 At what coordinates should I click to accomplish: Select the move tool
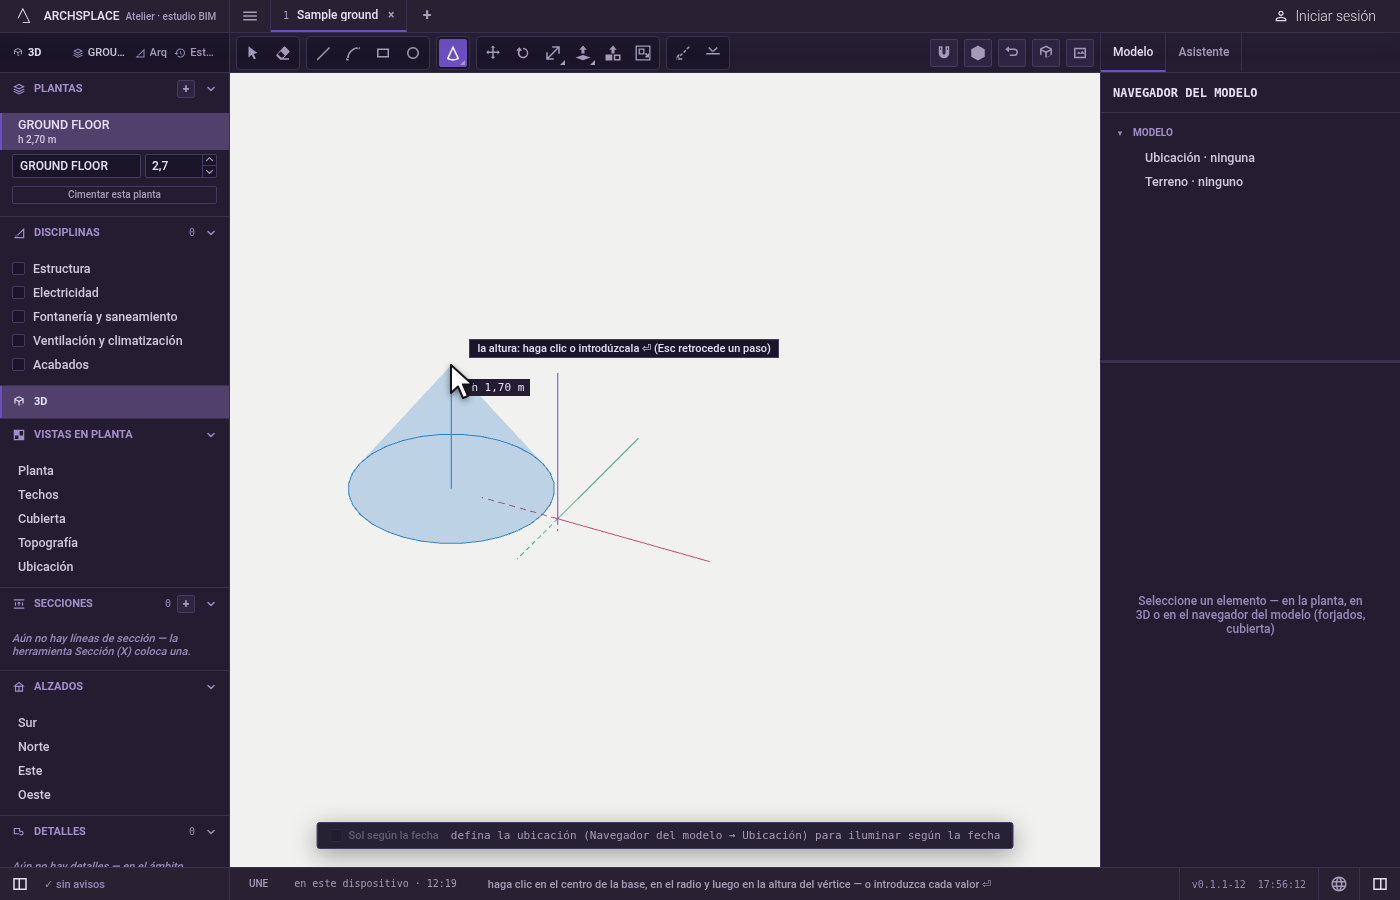[x=493, y=53]
